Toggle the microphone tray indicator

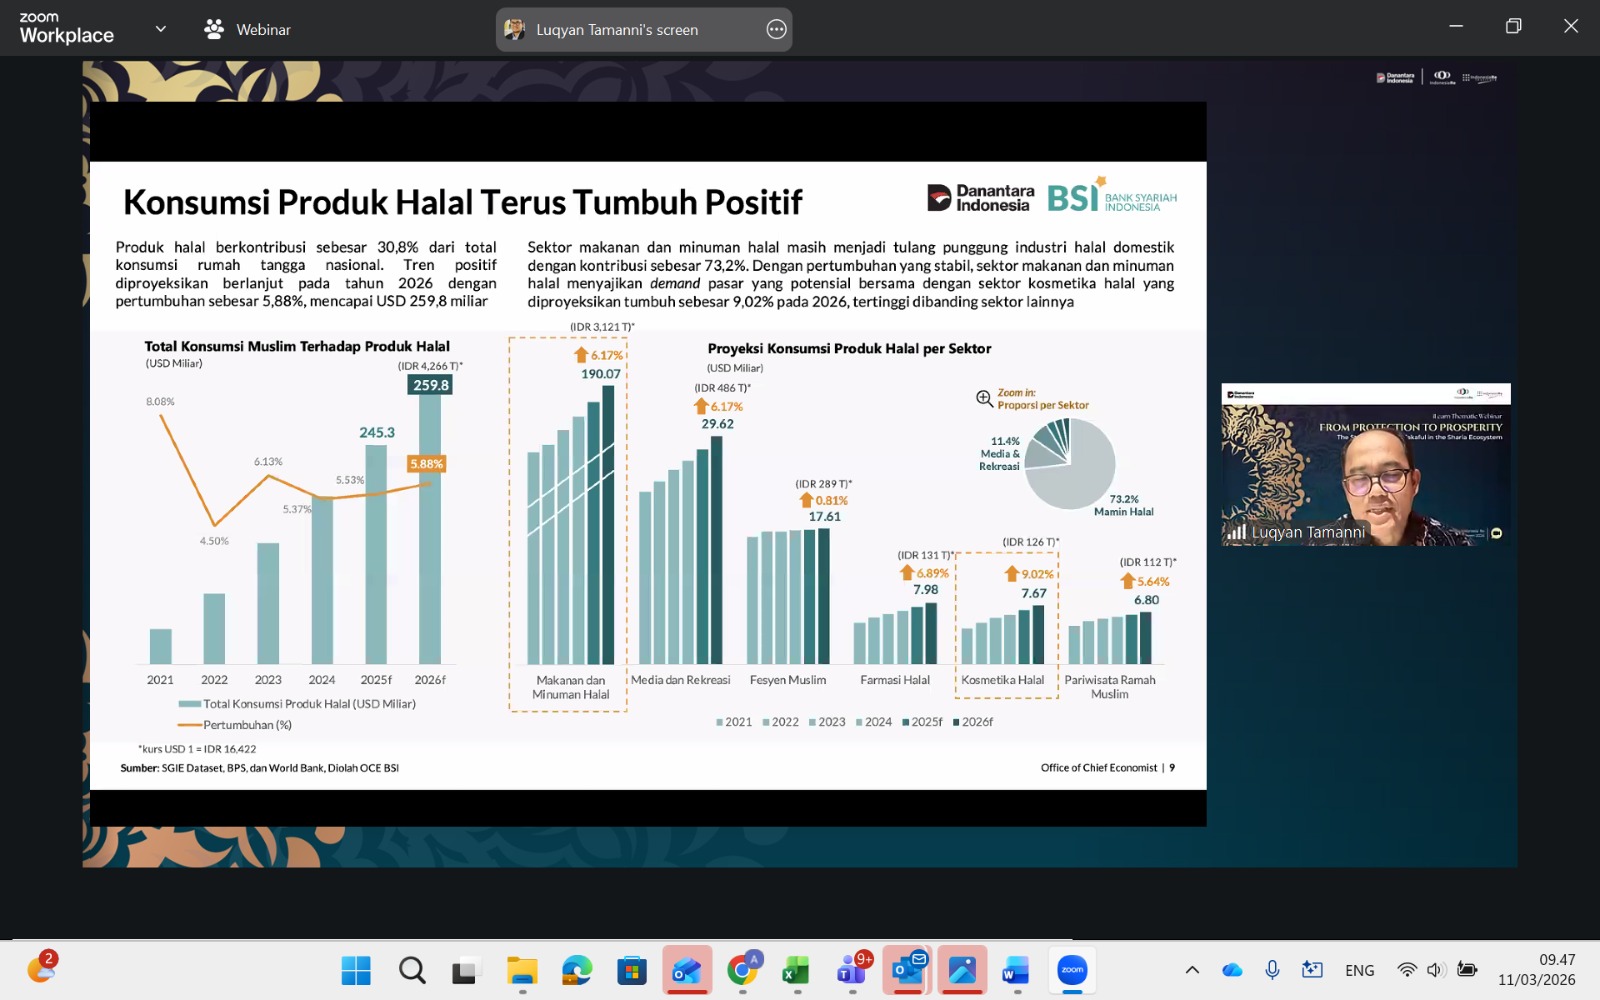coord(1272,970)
